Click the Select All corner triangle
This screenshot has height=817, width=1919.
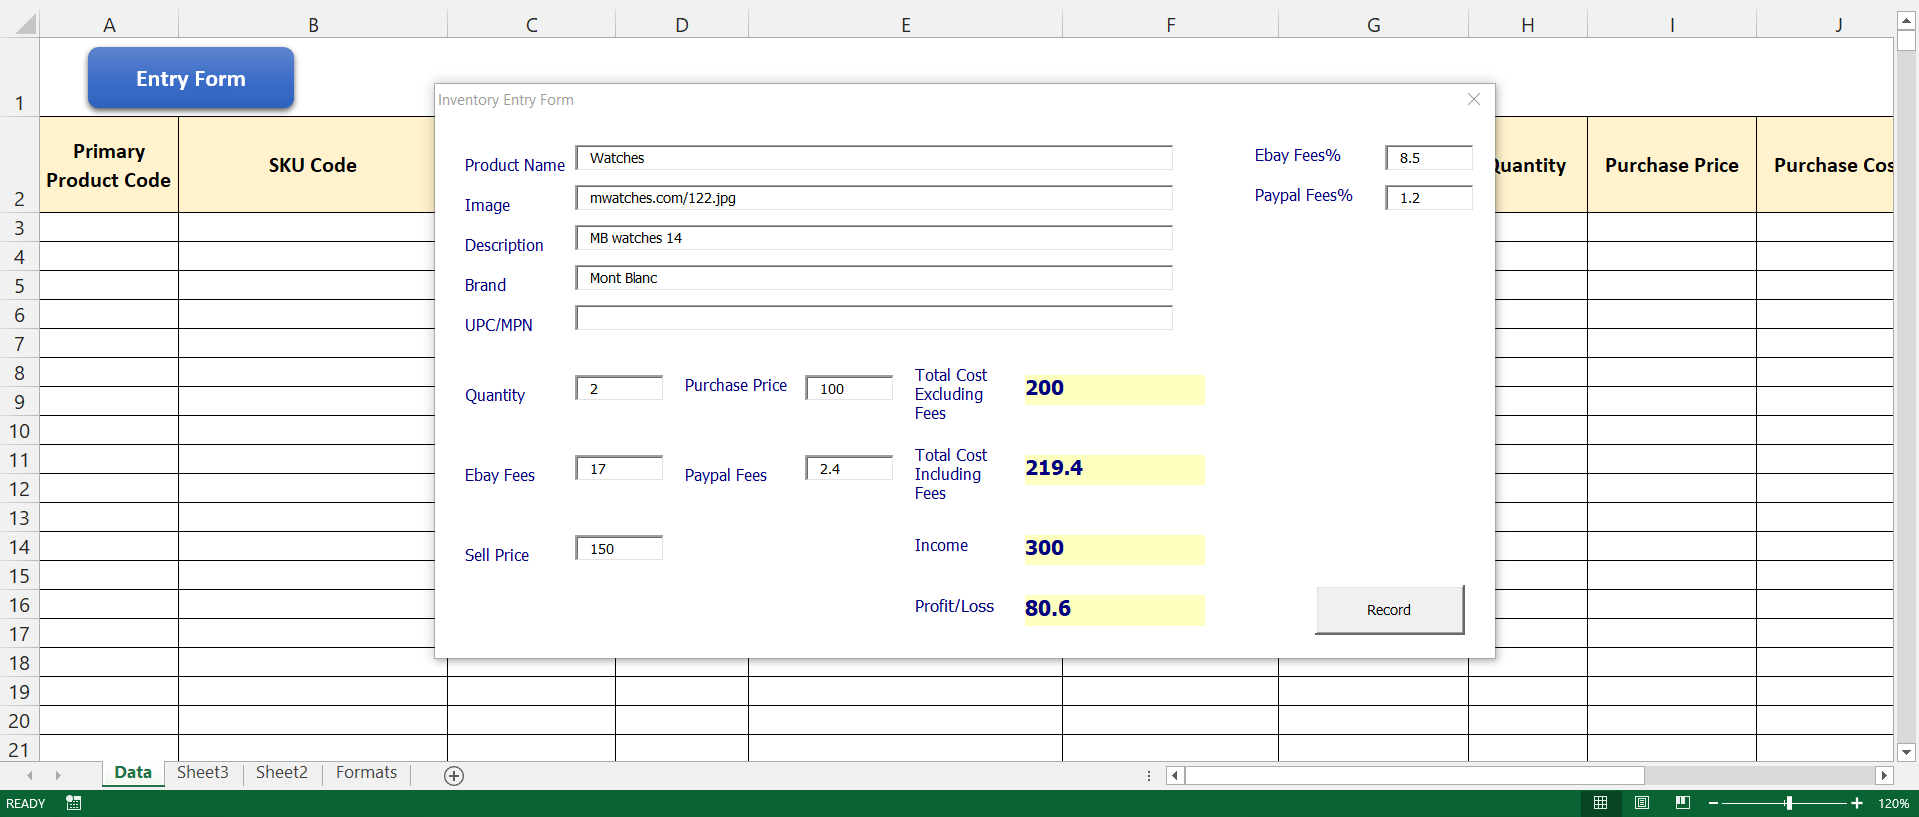pyautogui.click(x=26, y=24)
